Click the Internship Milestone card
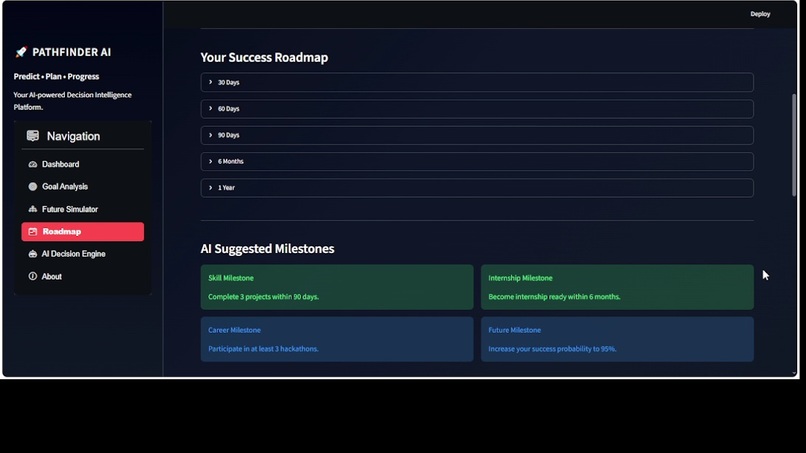Screen dimensions: 806x453 coord(617,287)
